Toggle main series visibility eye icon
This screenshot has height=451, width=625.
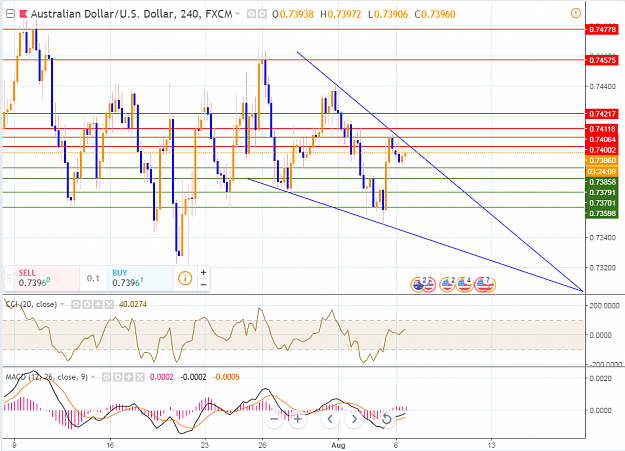click(x=251, y=14)
